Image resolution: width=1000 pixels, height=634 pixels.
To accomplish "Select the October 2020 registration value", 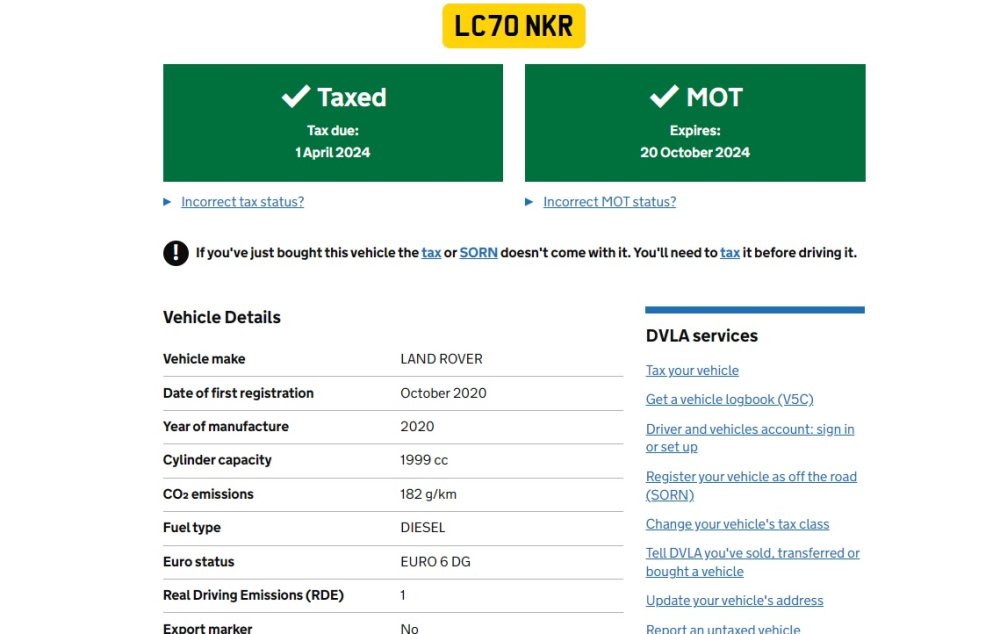I will click(443, 393).
